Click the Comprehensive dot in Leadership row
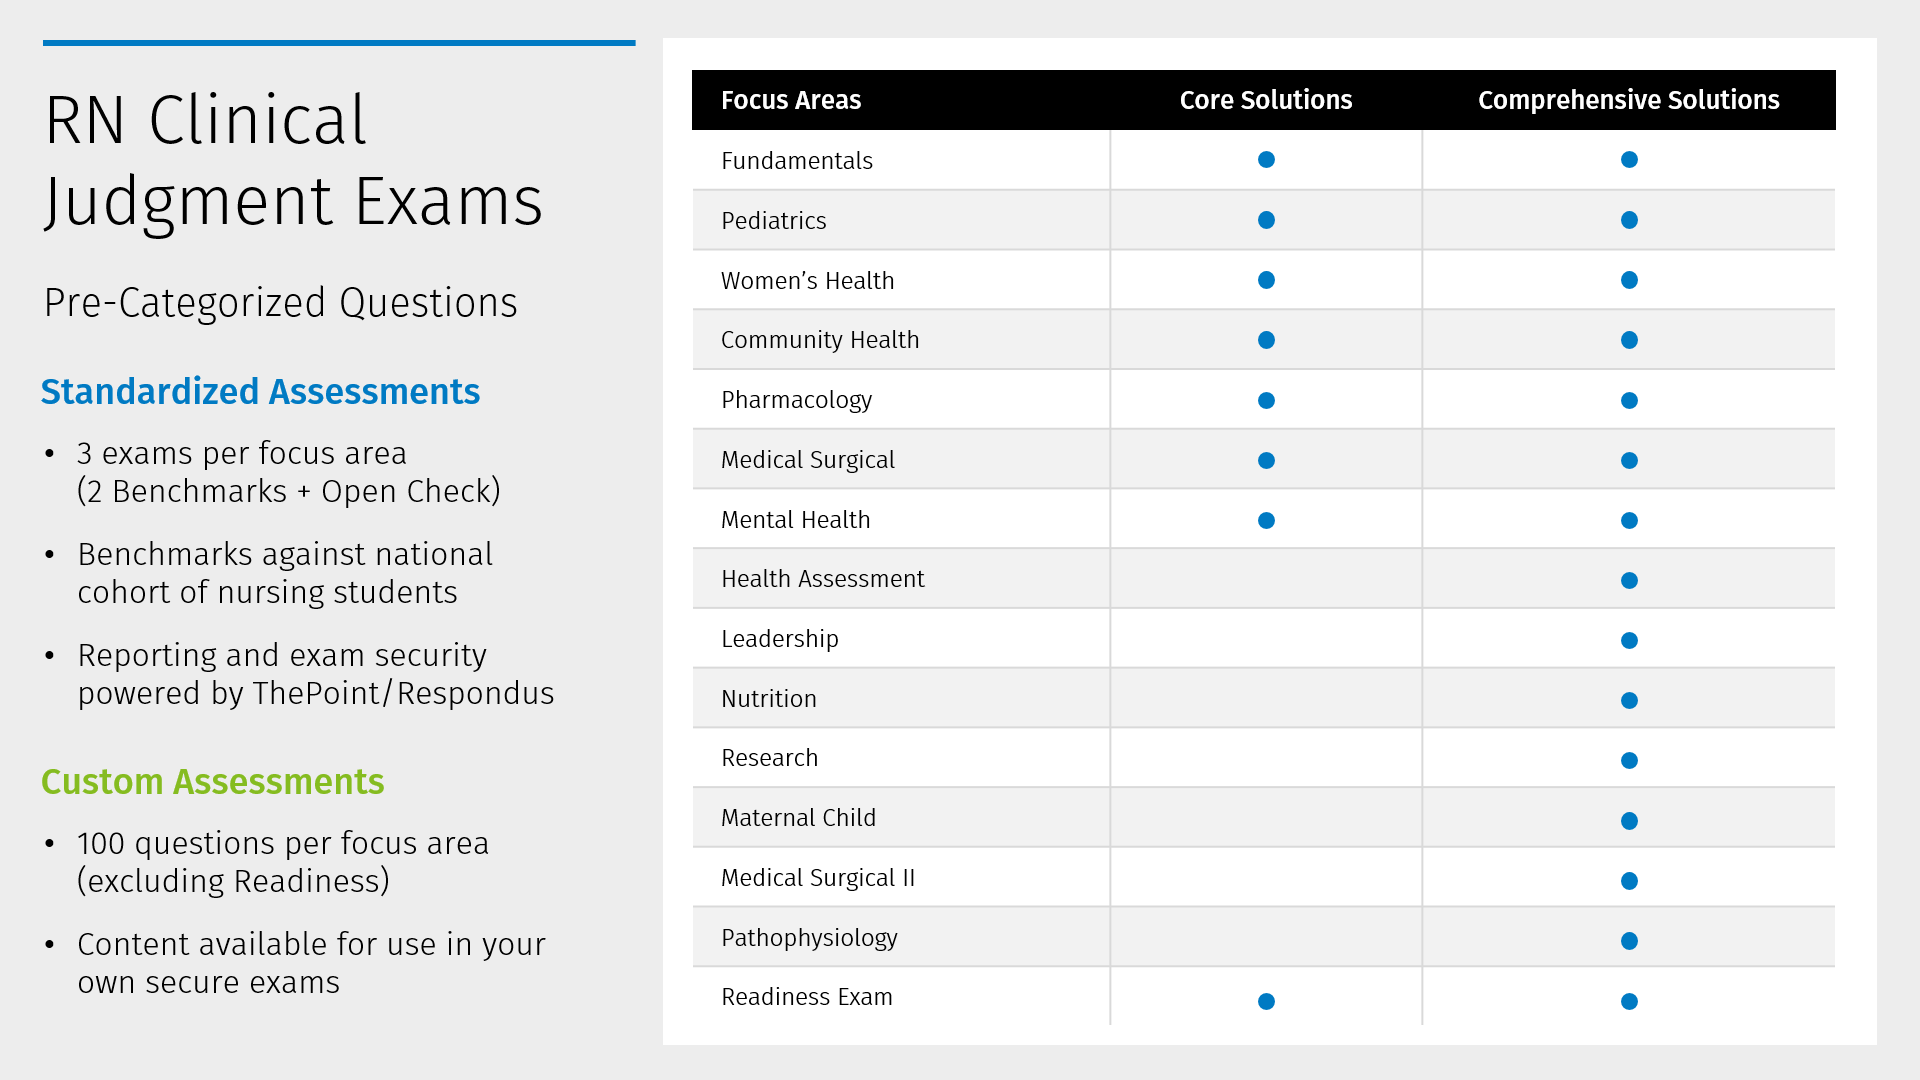 pyautogui.click(x=1629, y=640)
